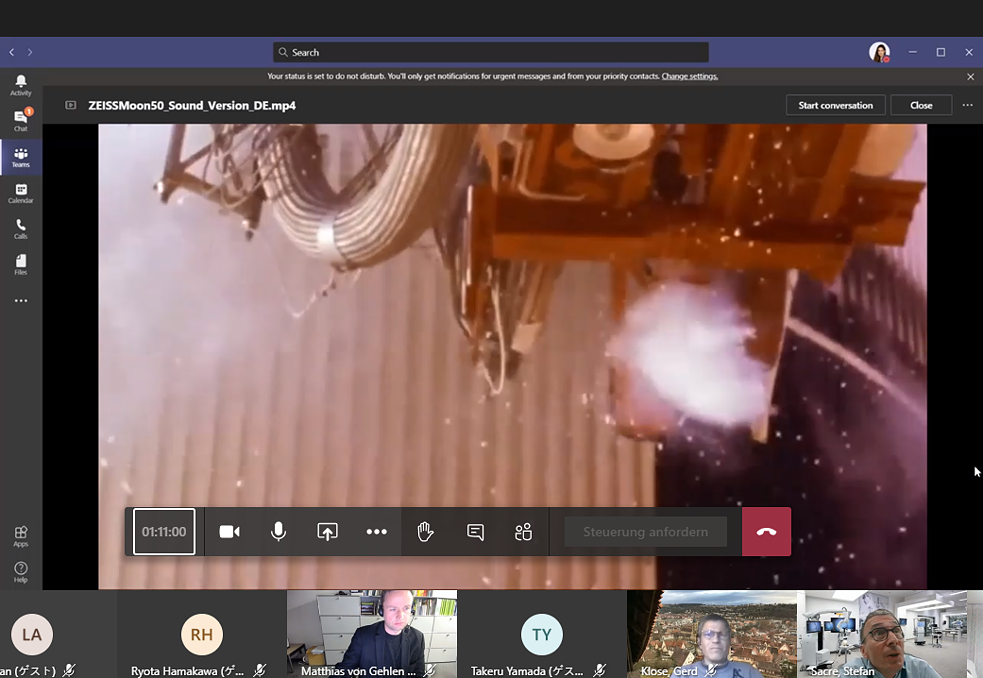Image resolution: width=983 pixels, height=678 pixels.
Task: Open more options next to Close
Action: 967,105
